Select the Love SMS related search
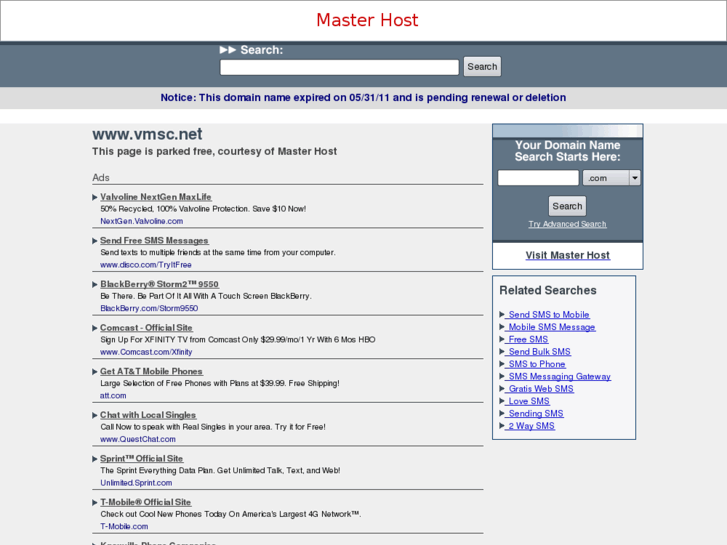727x545 pixels. tap(528, 401)
